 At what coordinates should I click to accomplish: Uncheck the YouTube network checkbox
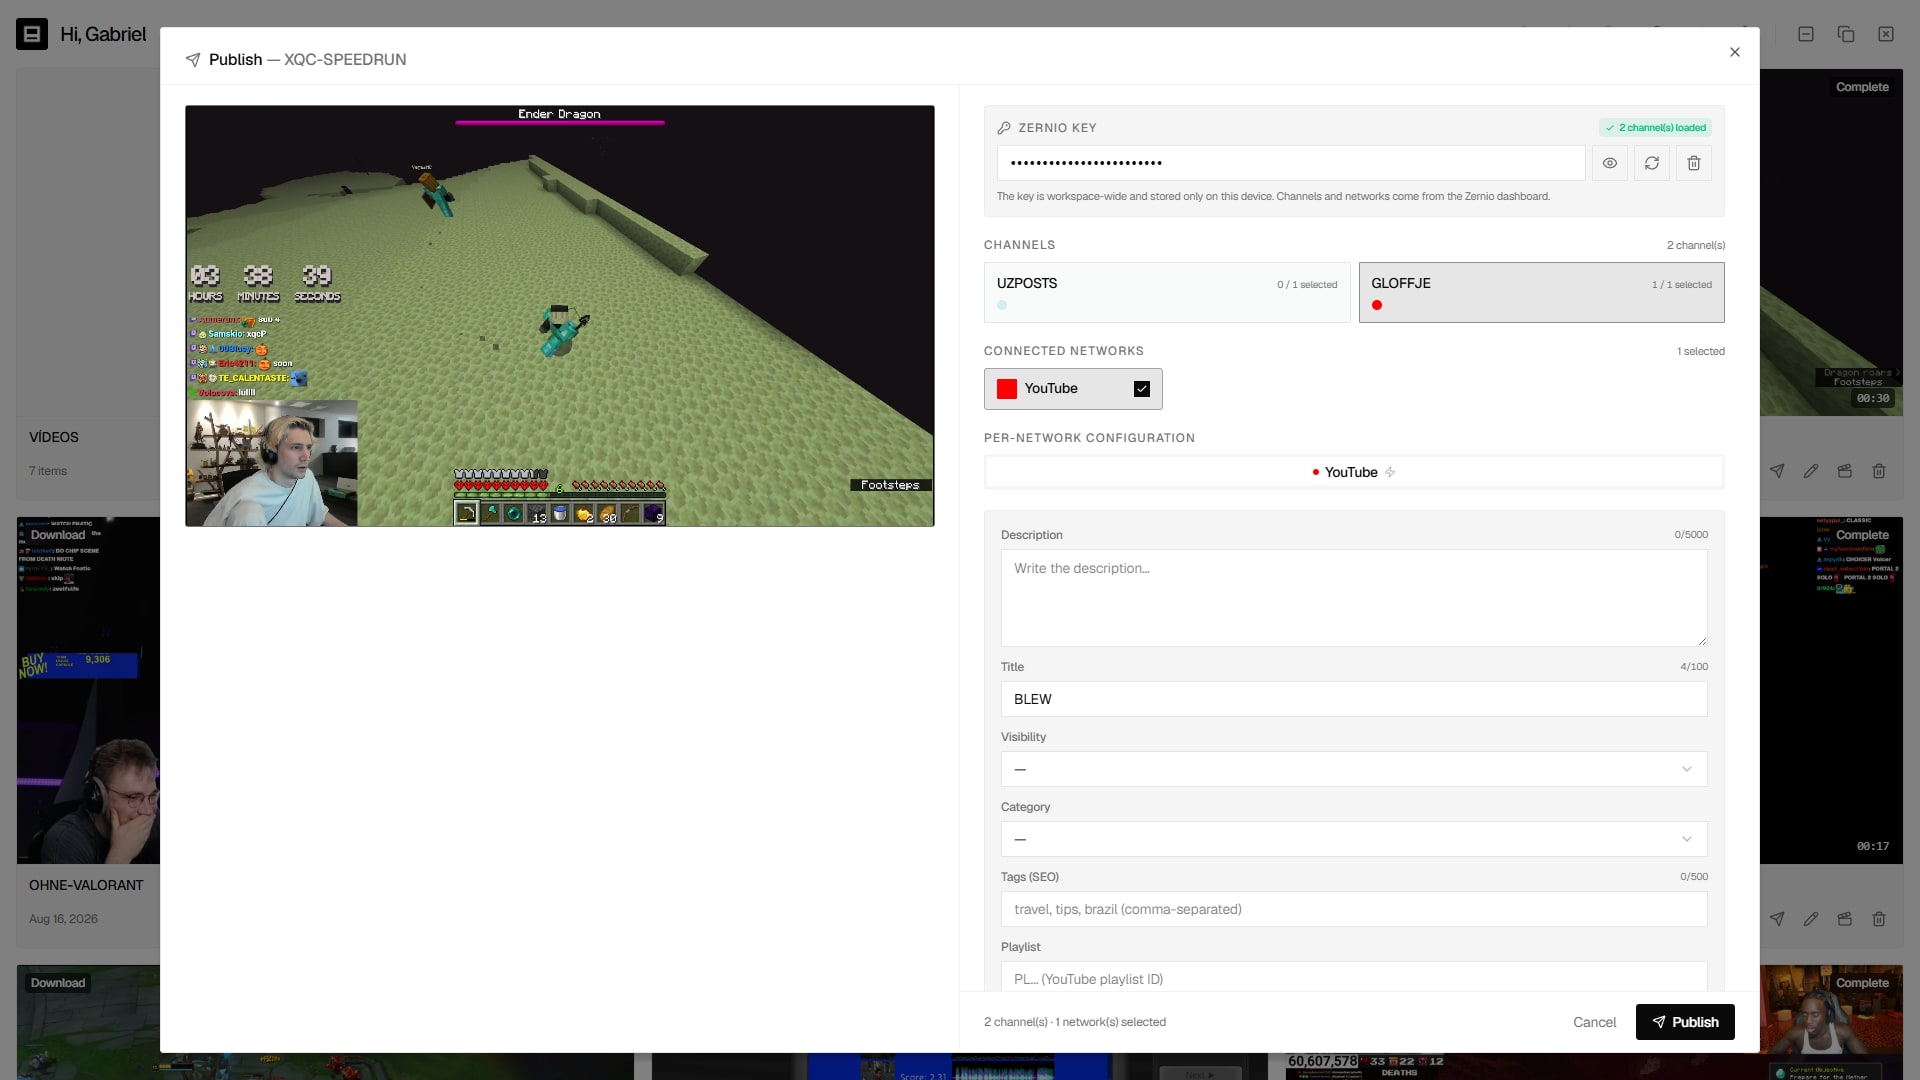point(1142,389)
